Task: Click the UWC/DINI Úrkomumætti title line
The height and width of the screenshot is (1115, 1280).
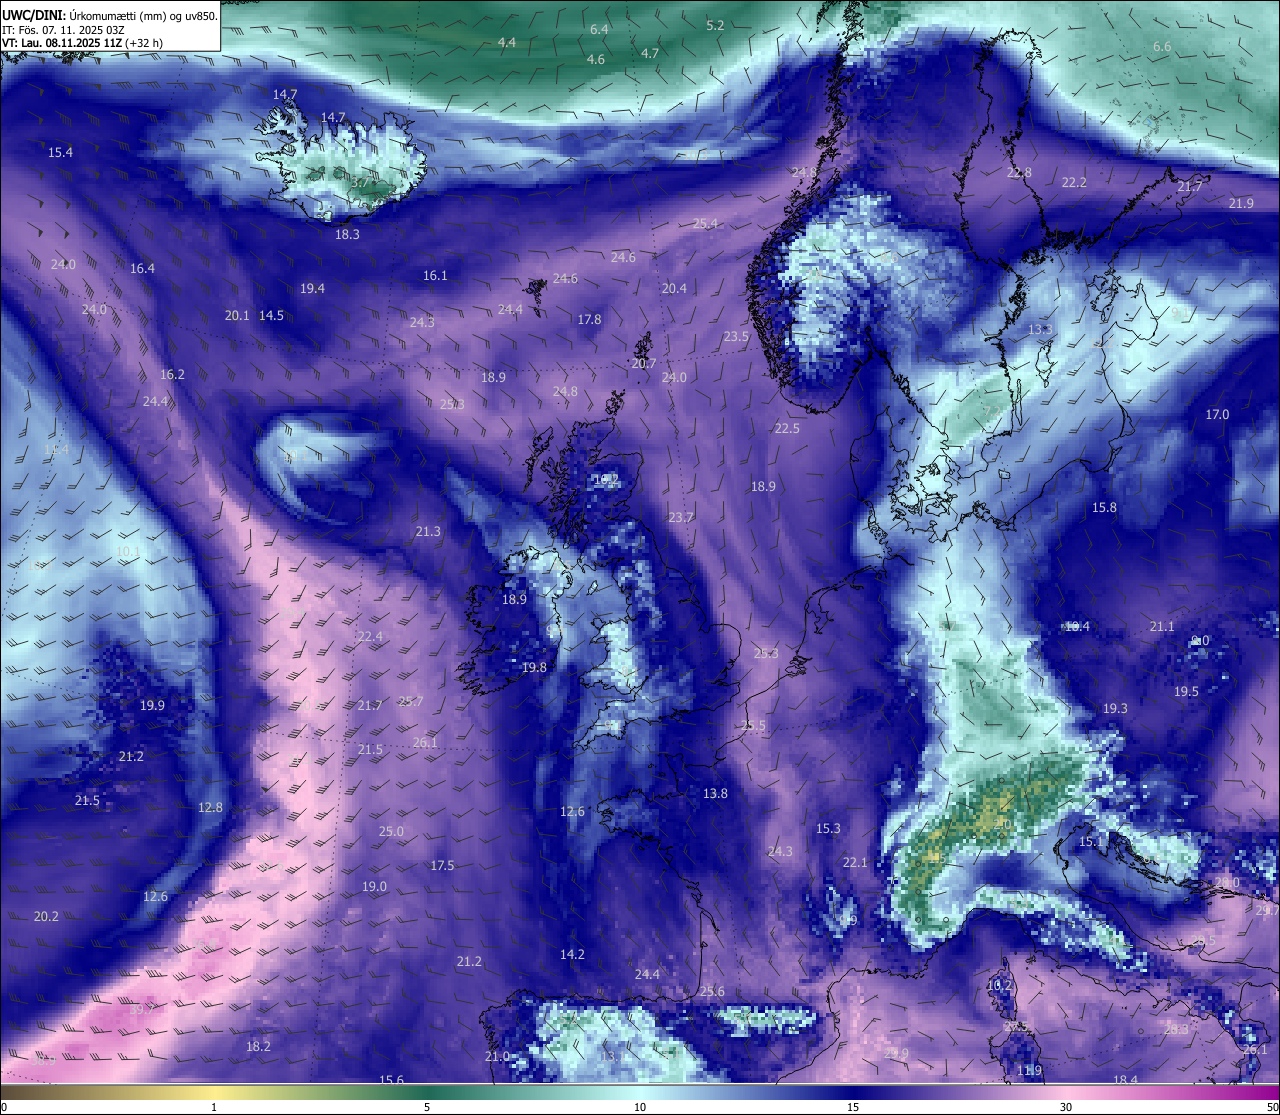Action: pyautogui.click(x=109, y=15)
